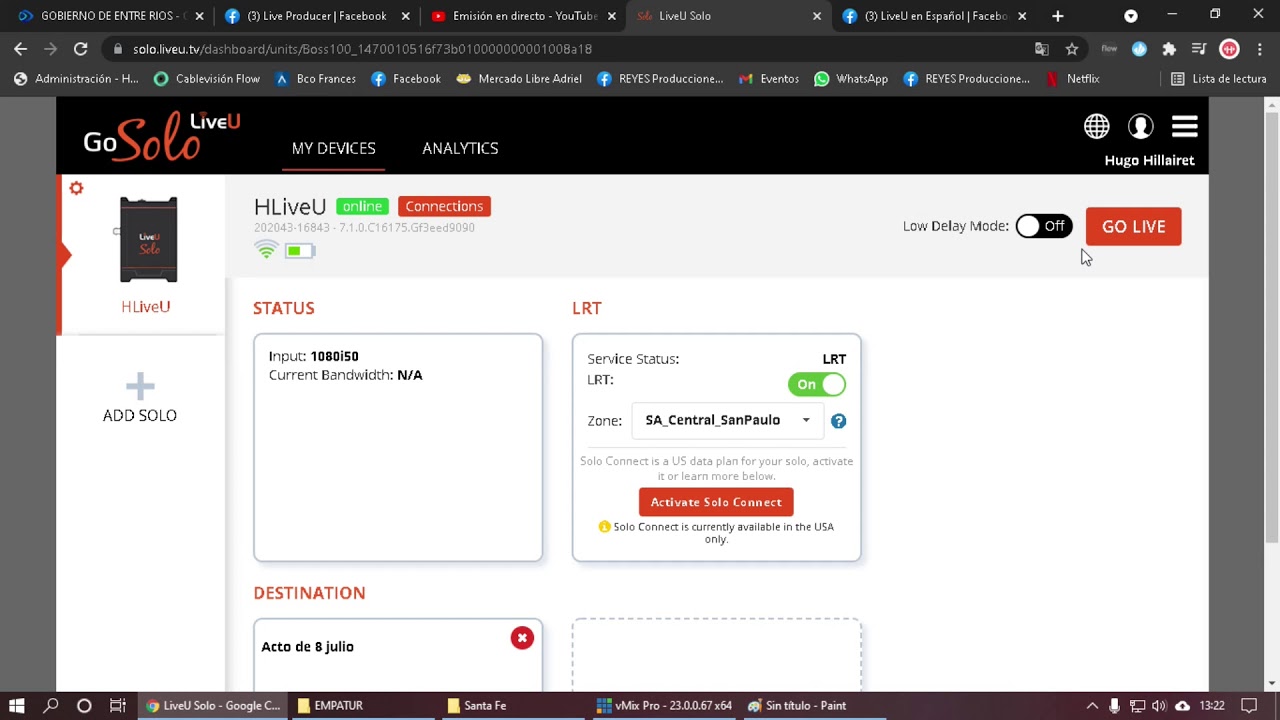Click the input value 1080i50
Screen dimensions: 1280x720
(334, 356)
